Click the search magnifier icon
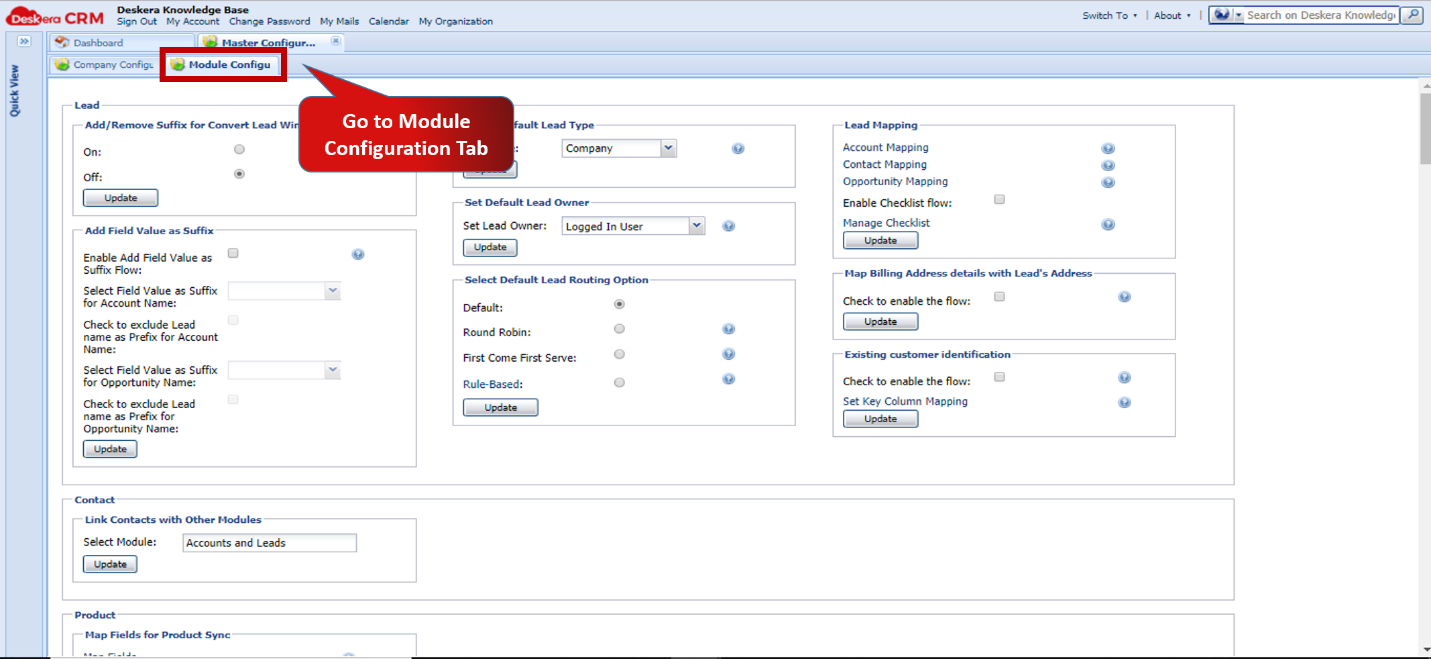Image resolution: width=1431 pixels, height=659 pixels. pos(1410,15)
